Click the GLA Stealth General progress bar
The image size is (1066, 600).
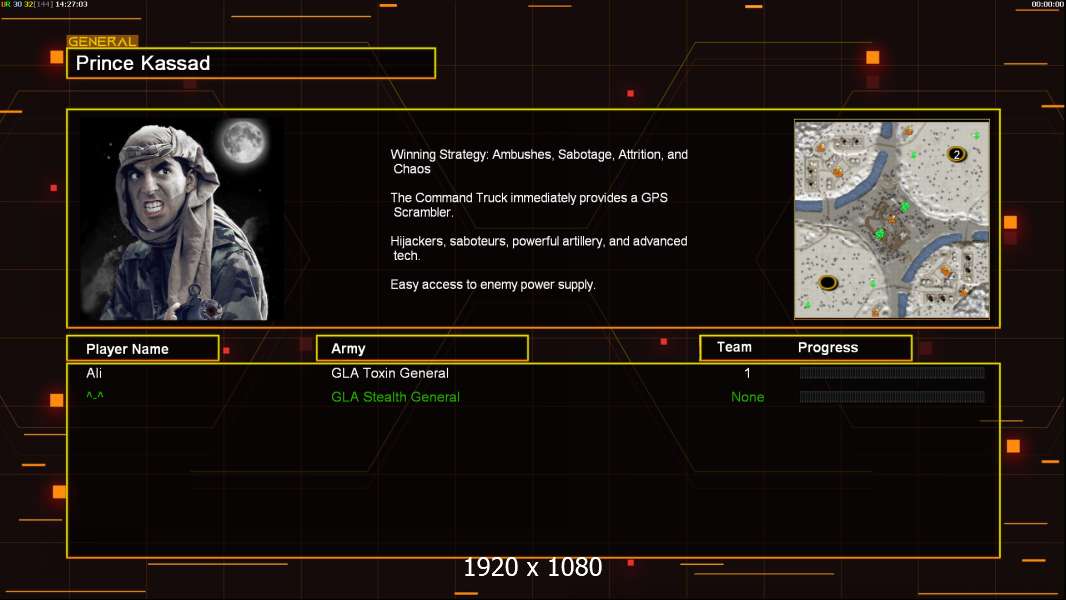[892, 396]
